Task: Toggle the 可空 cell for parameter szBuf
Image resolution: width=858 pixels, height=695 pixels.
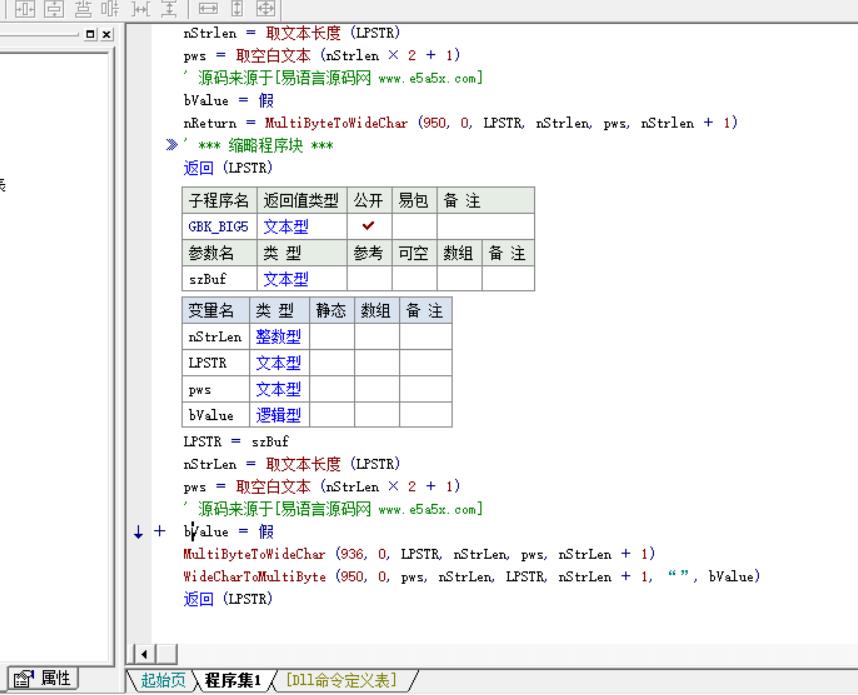Action: tap(414, 279)
